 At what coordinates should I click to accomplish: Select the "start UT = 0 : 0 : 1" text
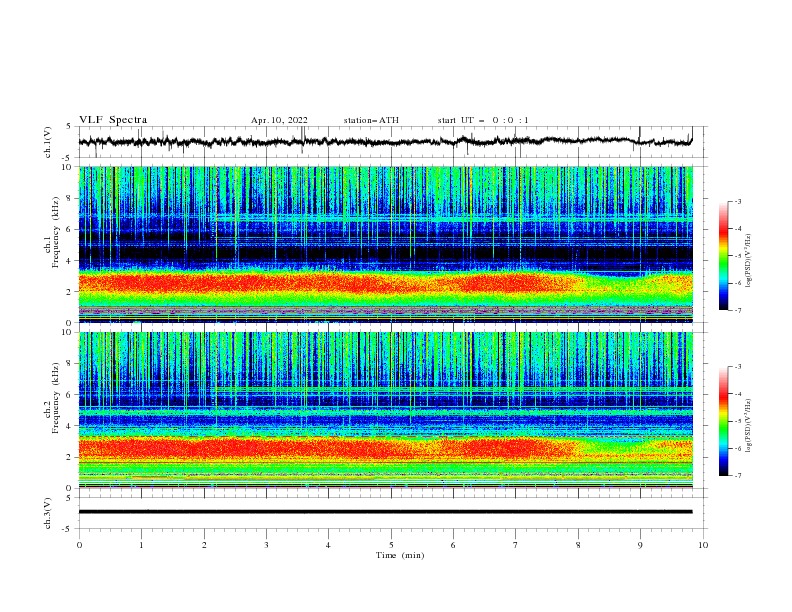point(483,120)
